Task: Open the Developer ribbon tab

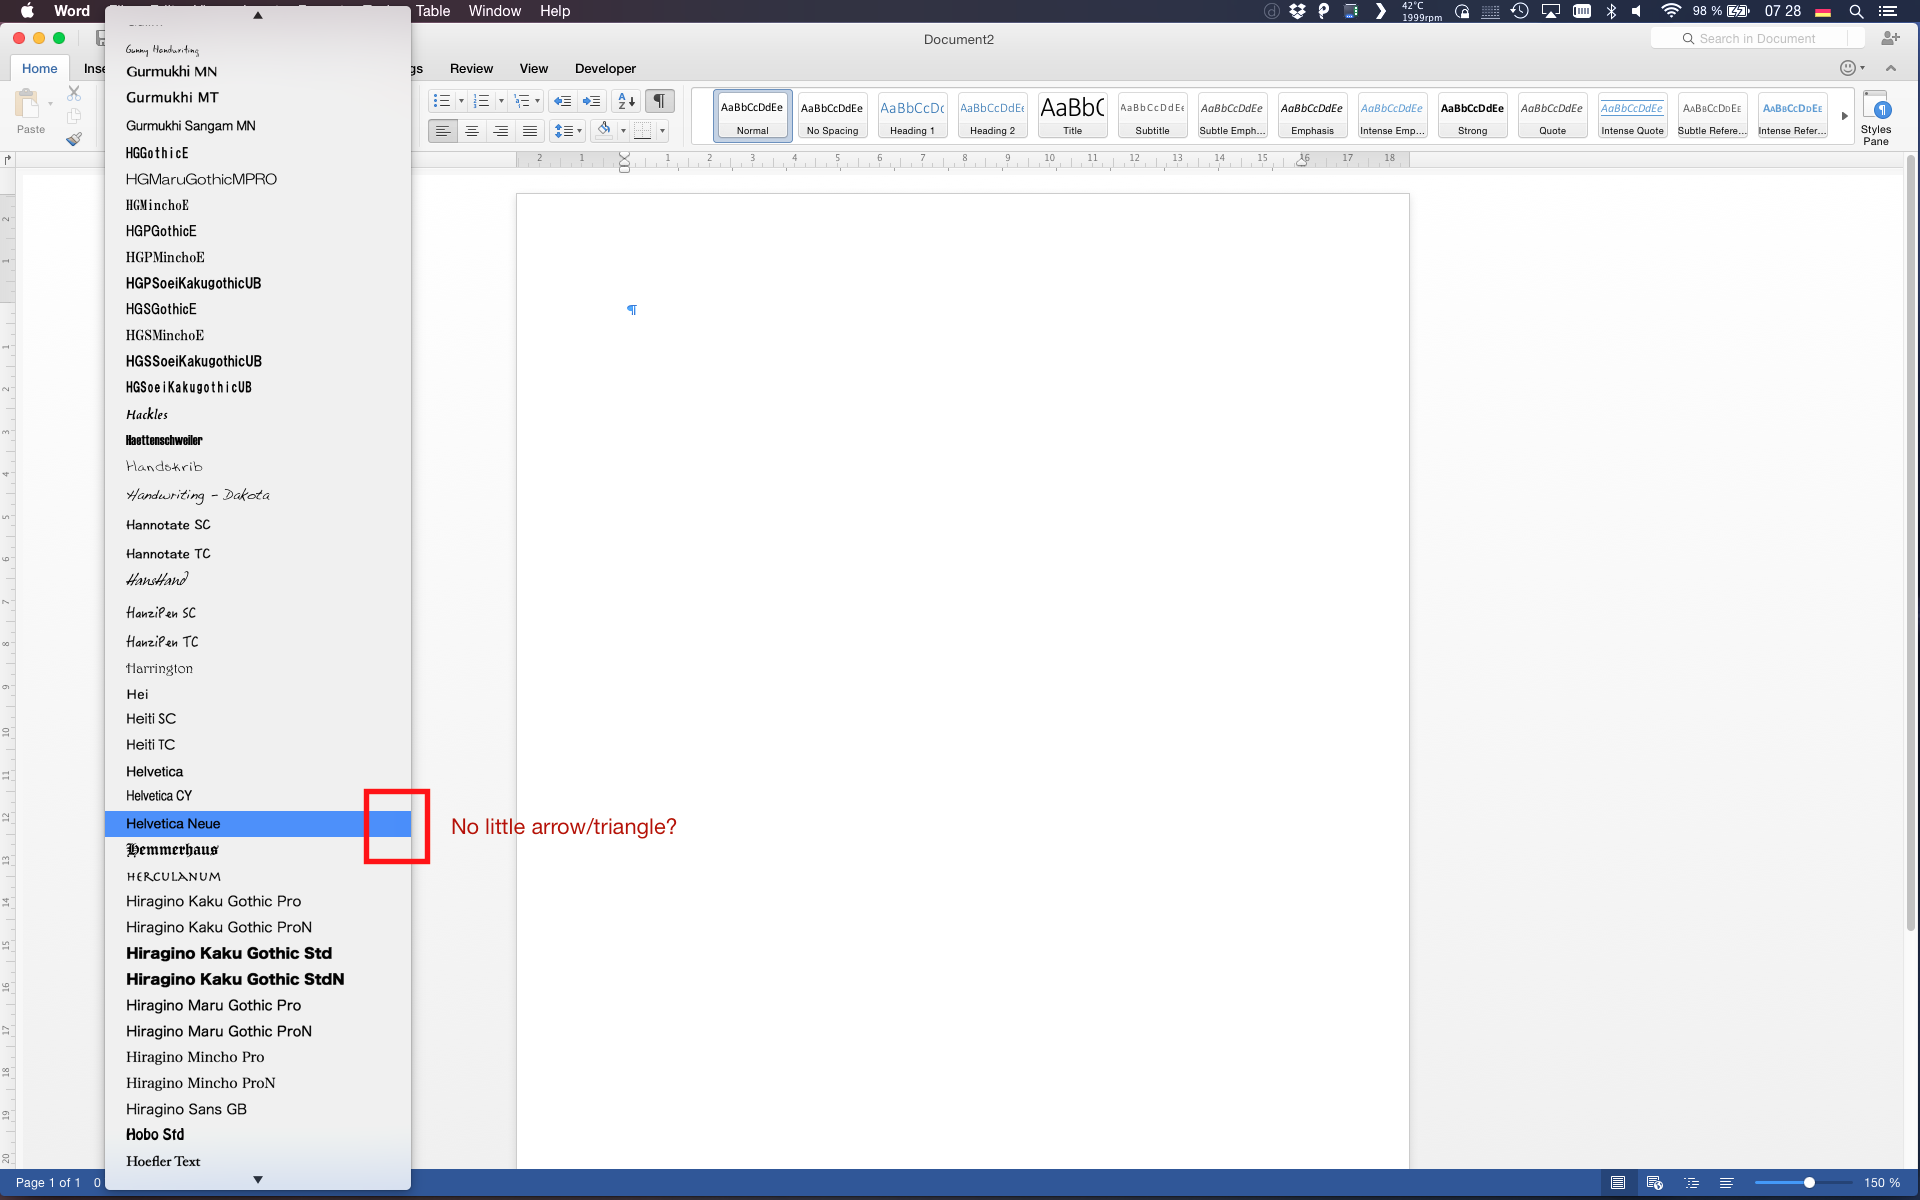Action: click(x=605, y=68)
